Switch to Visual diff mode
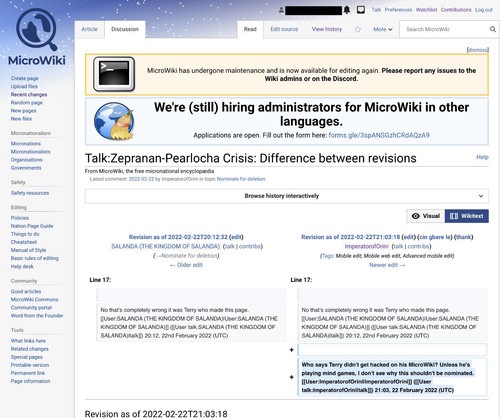This screenshot has height=418, width=500. [x=426, y=216]
